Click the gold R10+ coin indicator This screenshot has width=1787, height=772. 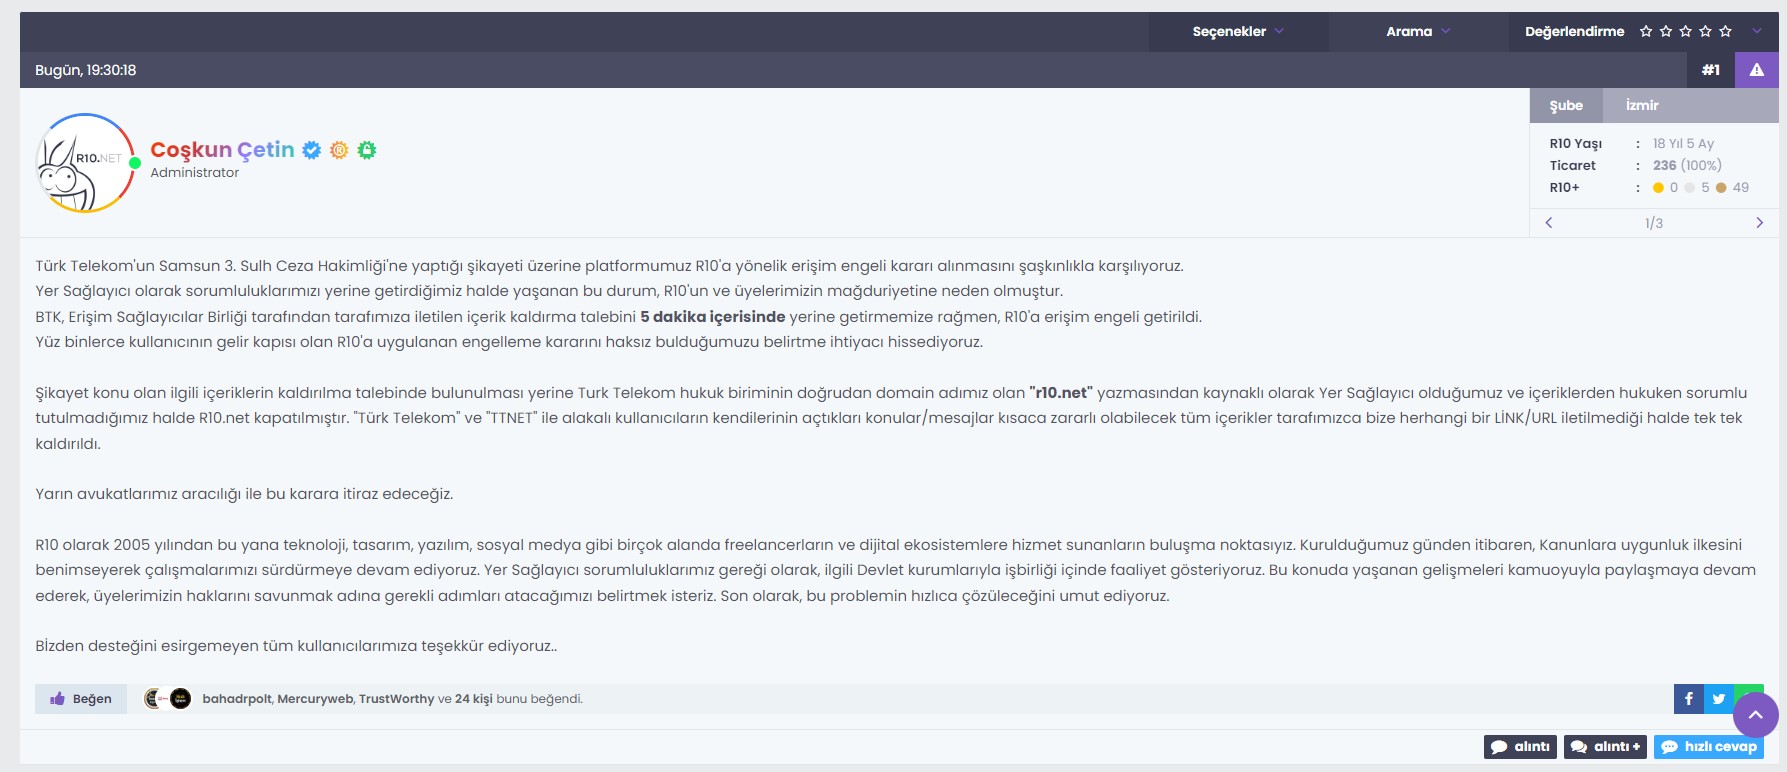(x=1658, y=187)
